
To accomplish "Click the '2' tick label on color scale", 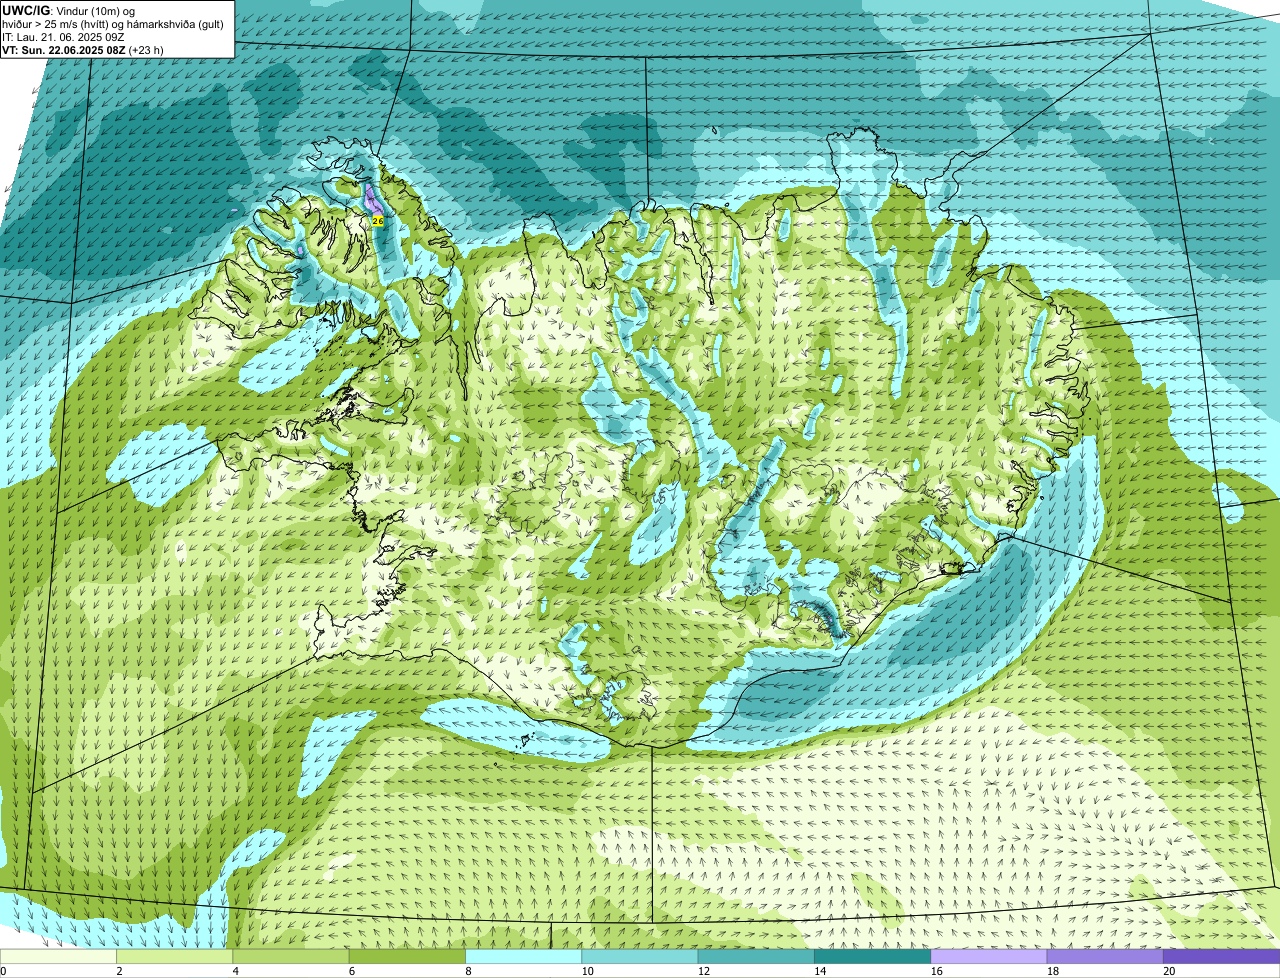I will (119, 971).
